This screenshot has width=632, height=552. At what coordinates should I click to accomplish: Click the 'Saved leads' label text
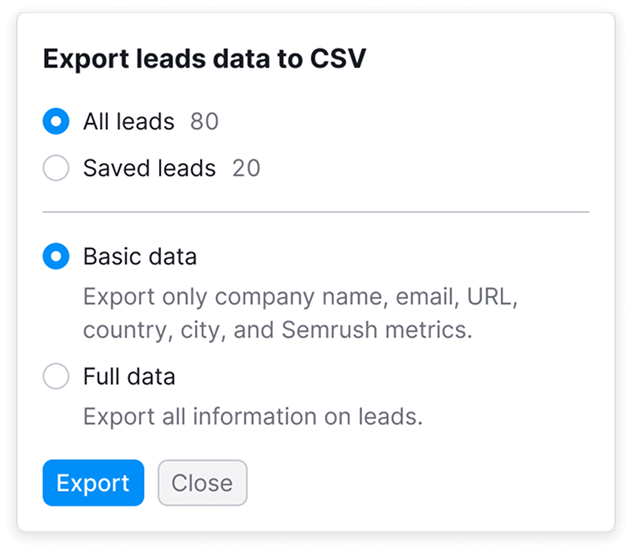tap(149, 168)
